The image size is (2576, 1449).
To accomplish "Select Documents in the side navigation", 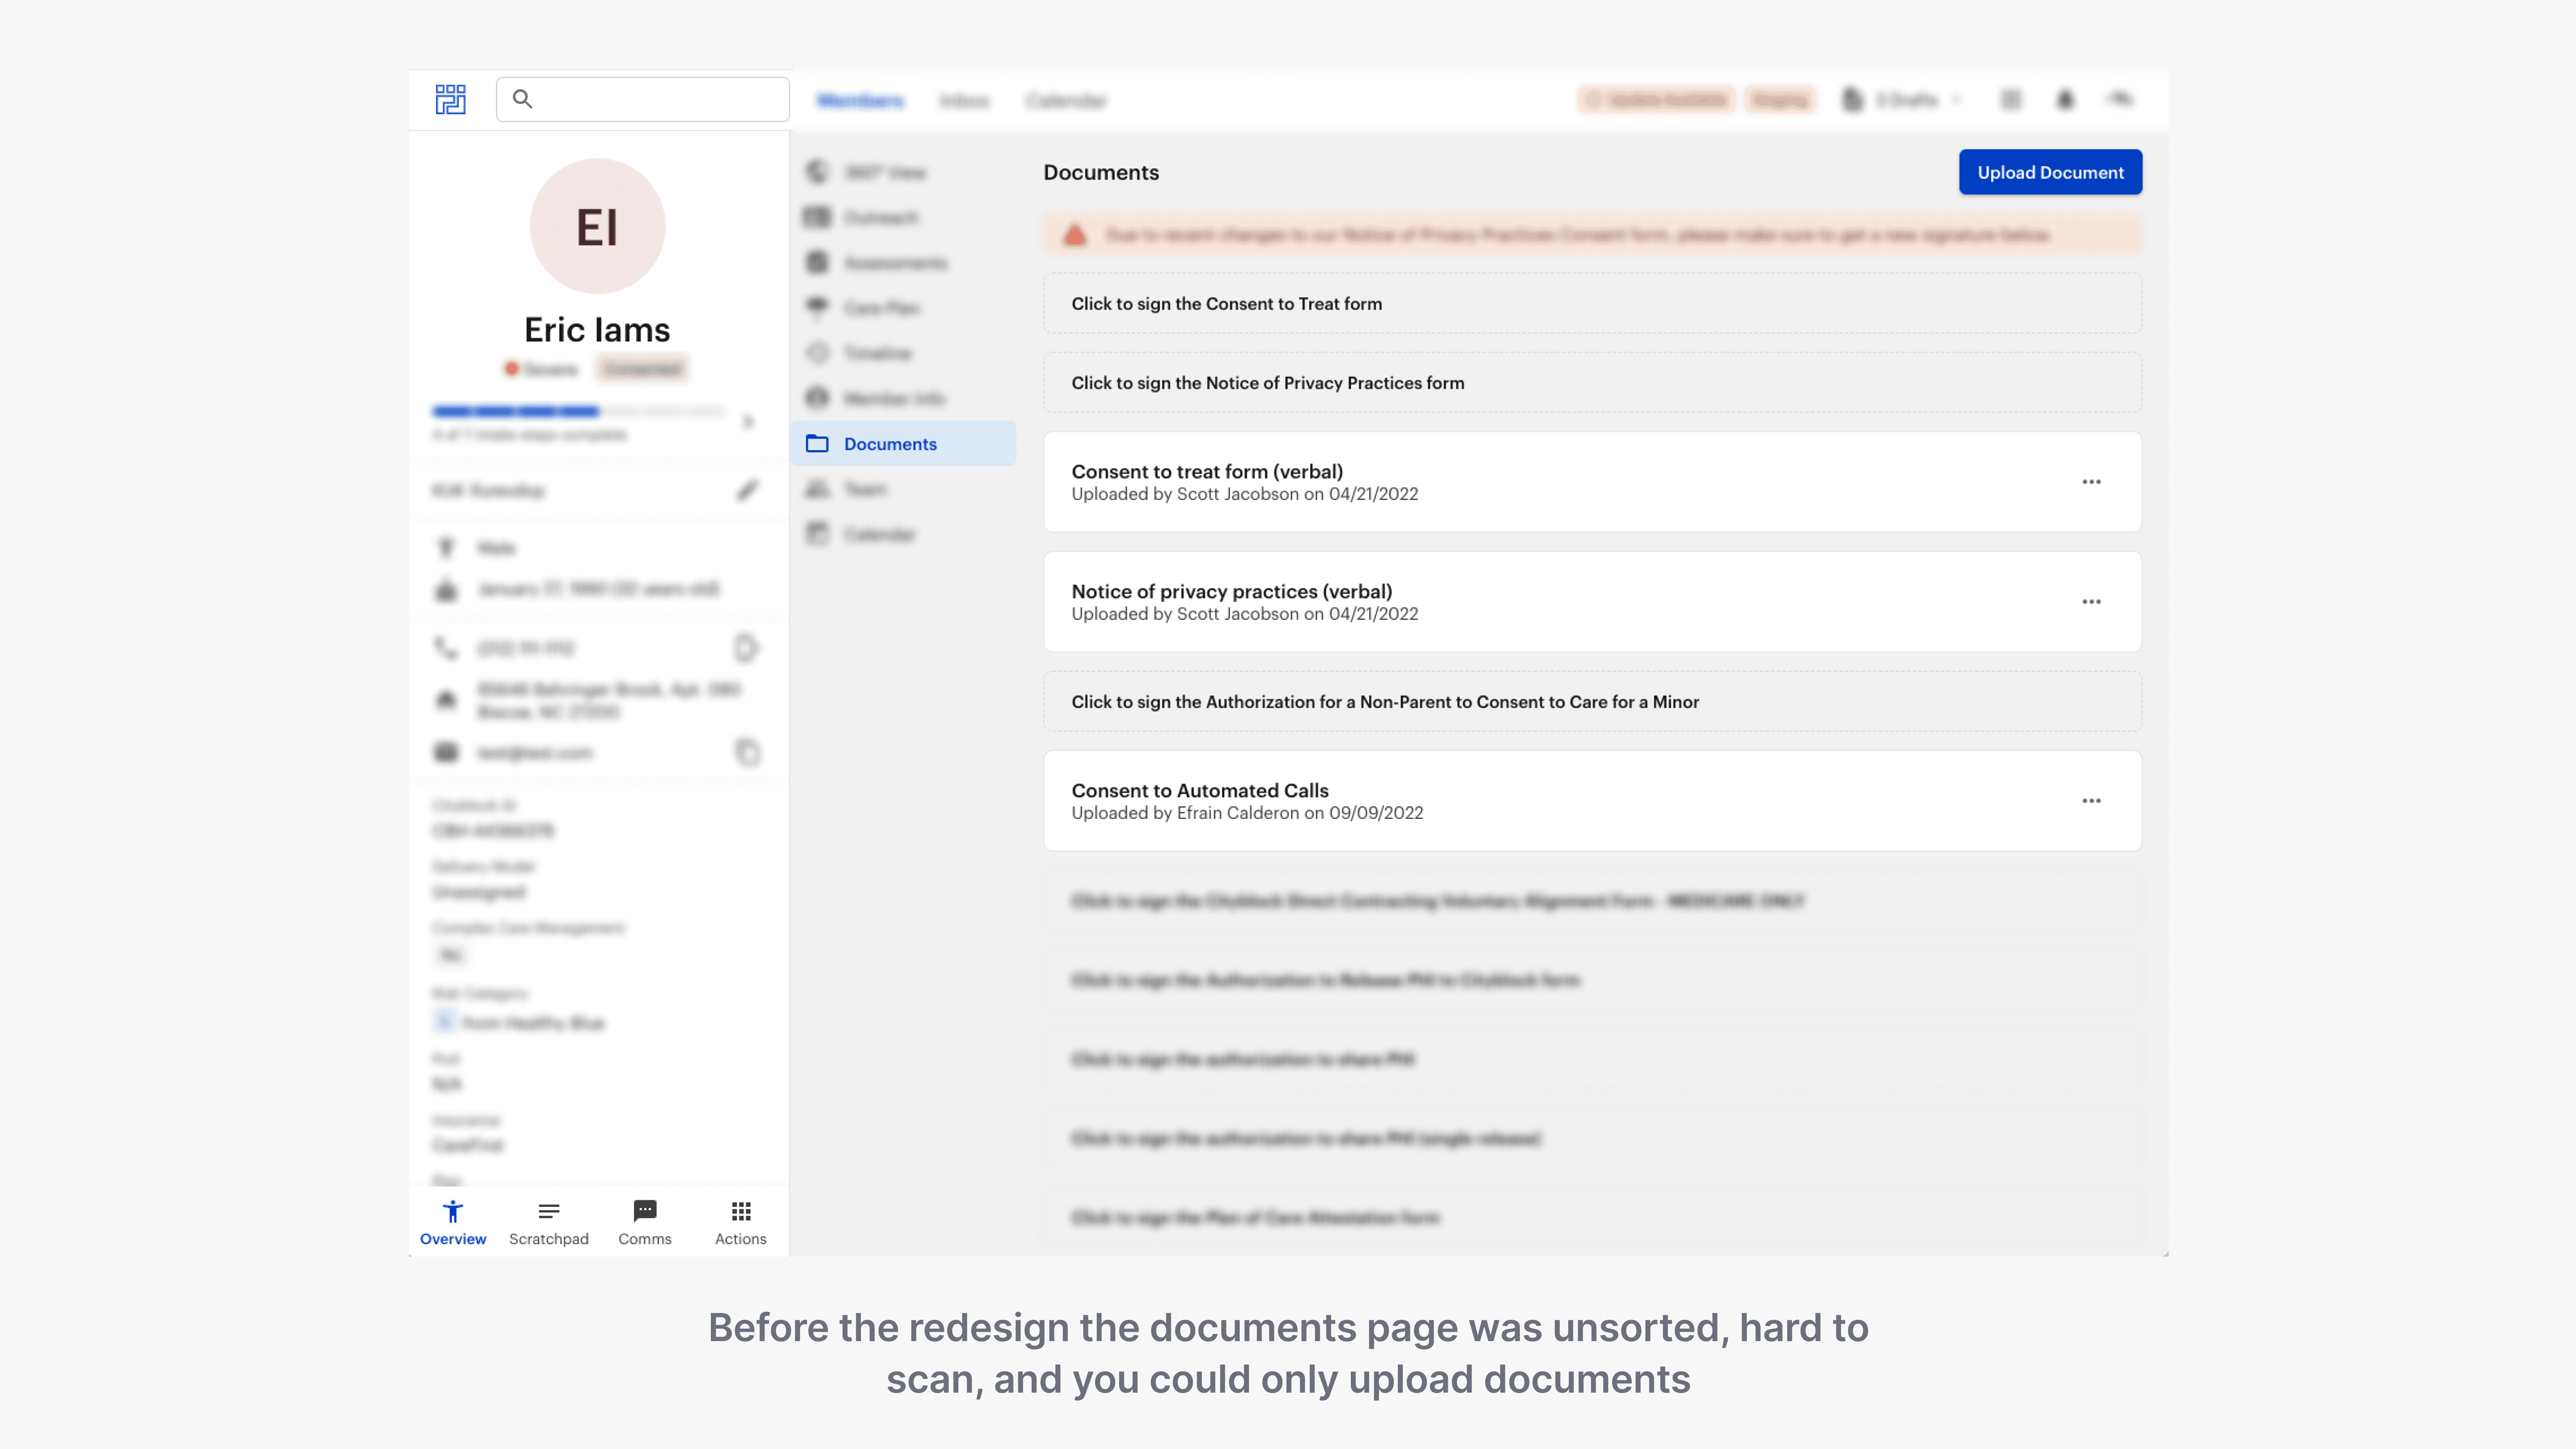I will (x=890, y=444).
